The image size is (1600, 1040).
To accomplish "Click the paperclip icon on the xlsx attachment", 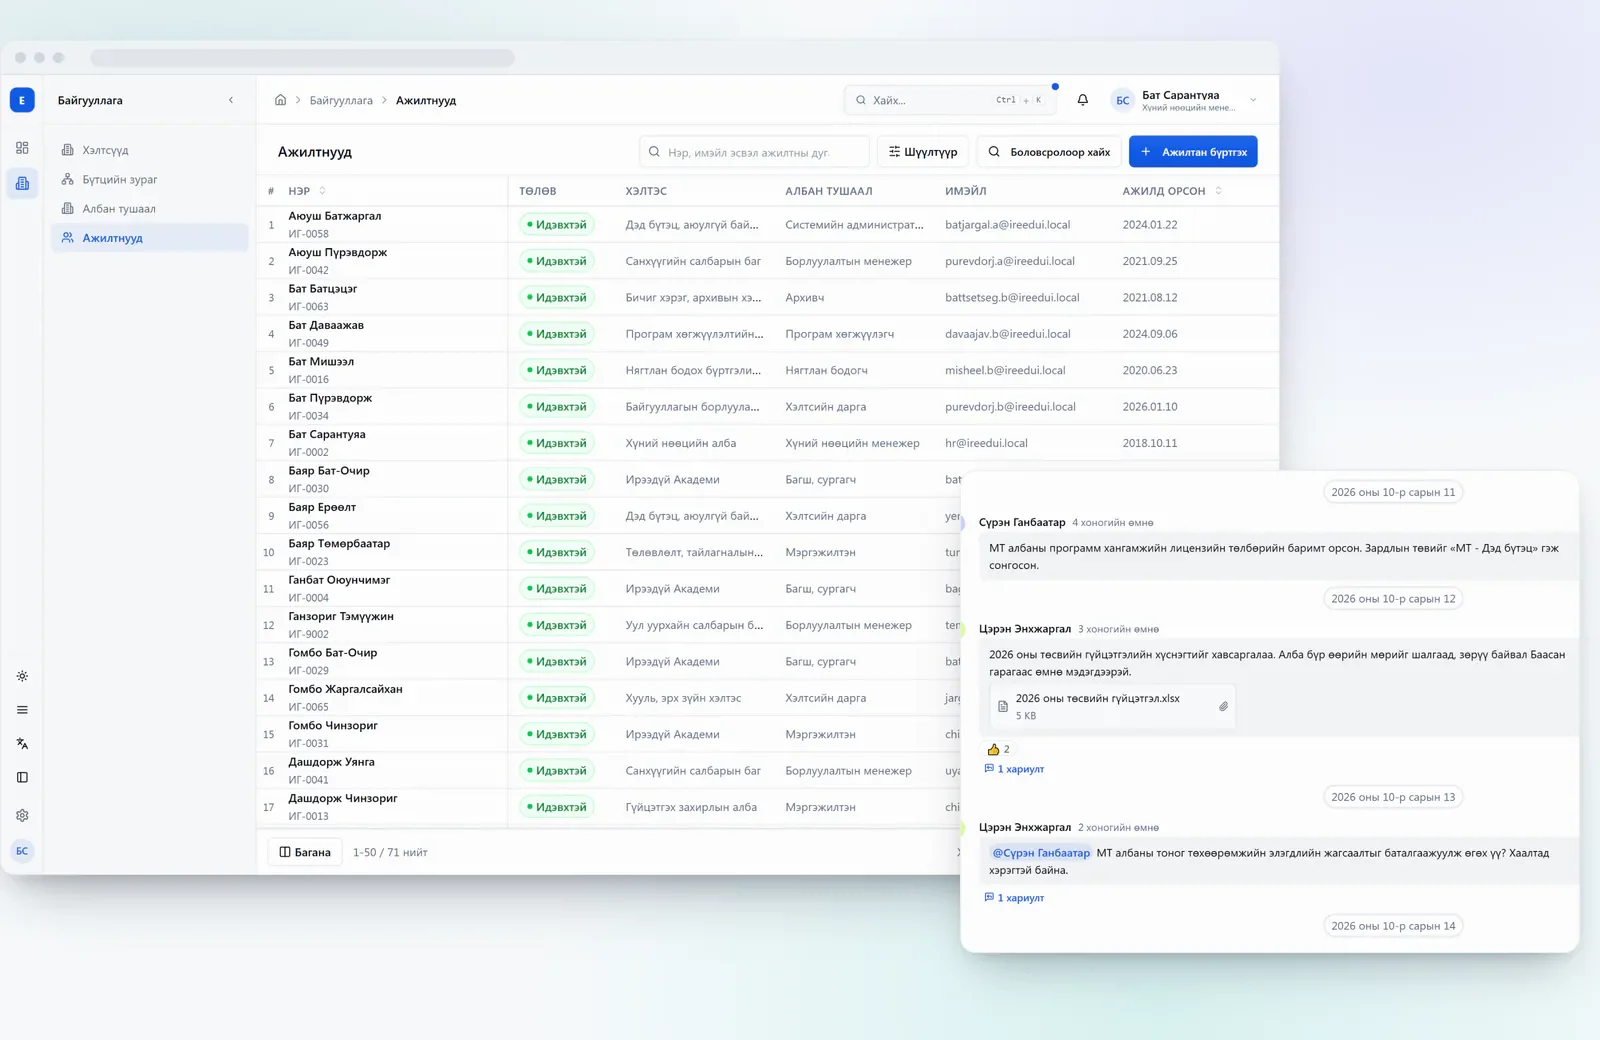I will [1223, 706].
